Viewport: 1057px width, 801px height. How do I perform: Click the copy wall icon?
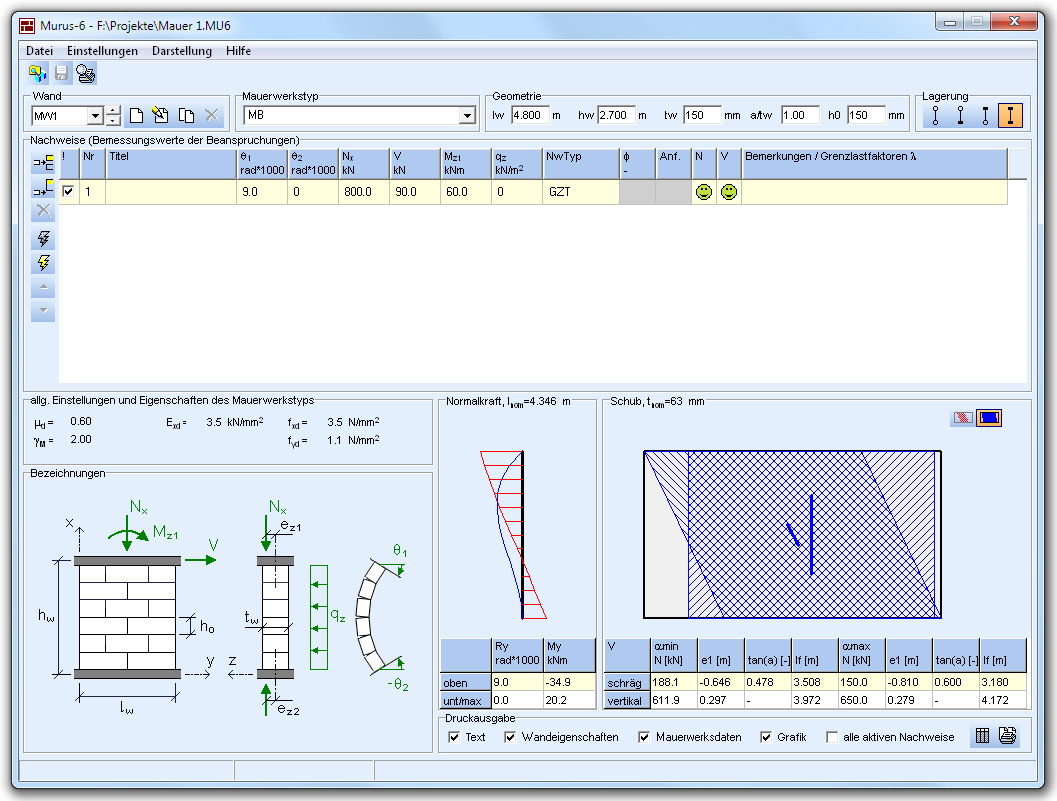click(x=186, y=116)
